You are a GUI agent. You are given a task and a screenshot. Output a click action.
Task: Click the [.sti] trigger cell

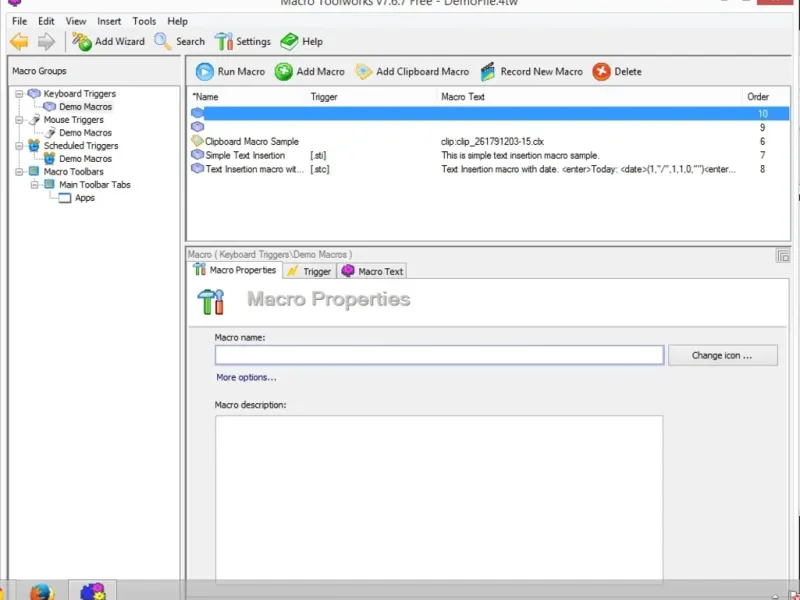click(318, 155)
